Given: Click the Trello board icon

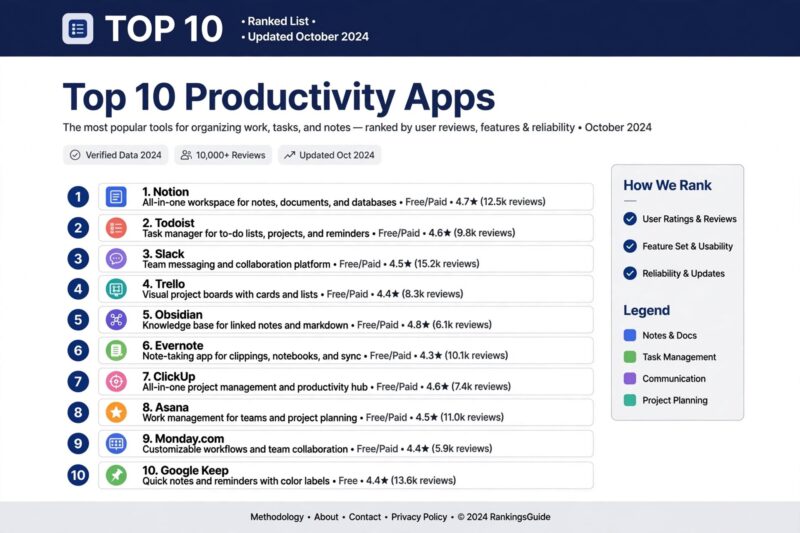Looking at the screenshot, I should click(116, 289).
